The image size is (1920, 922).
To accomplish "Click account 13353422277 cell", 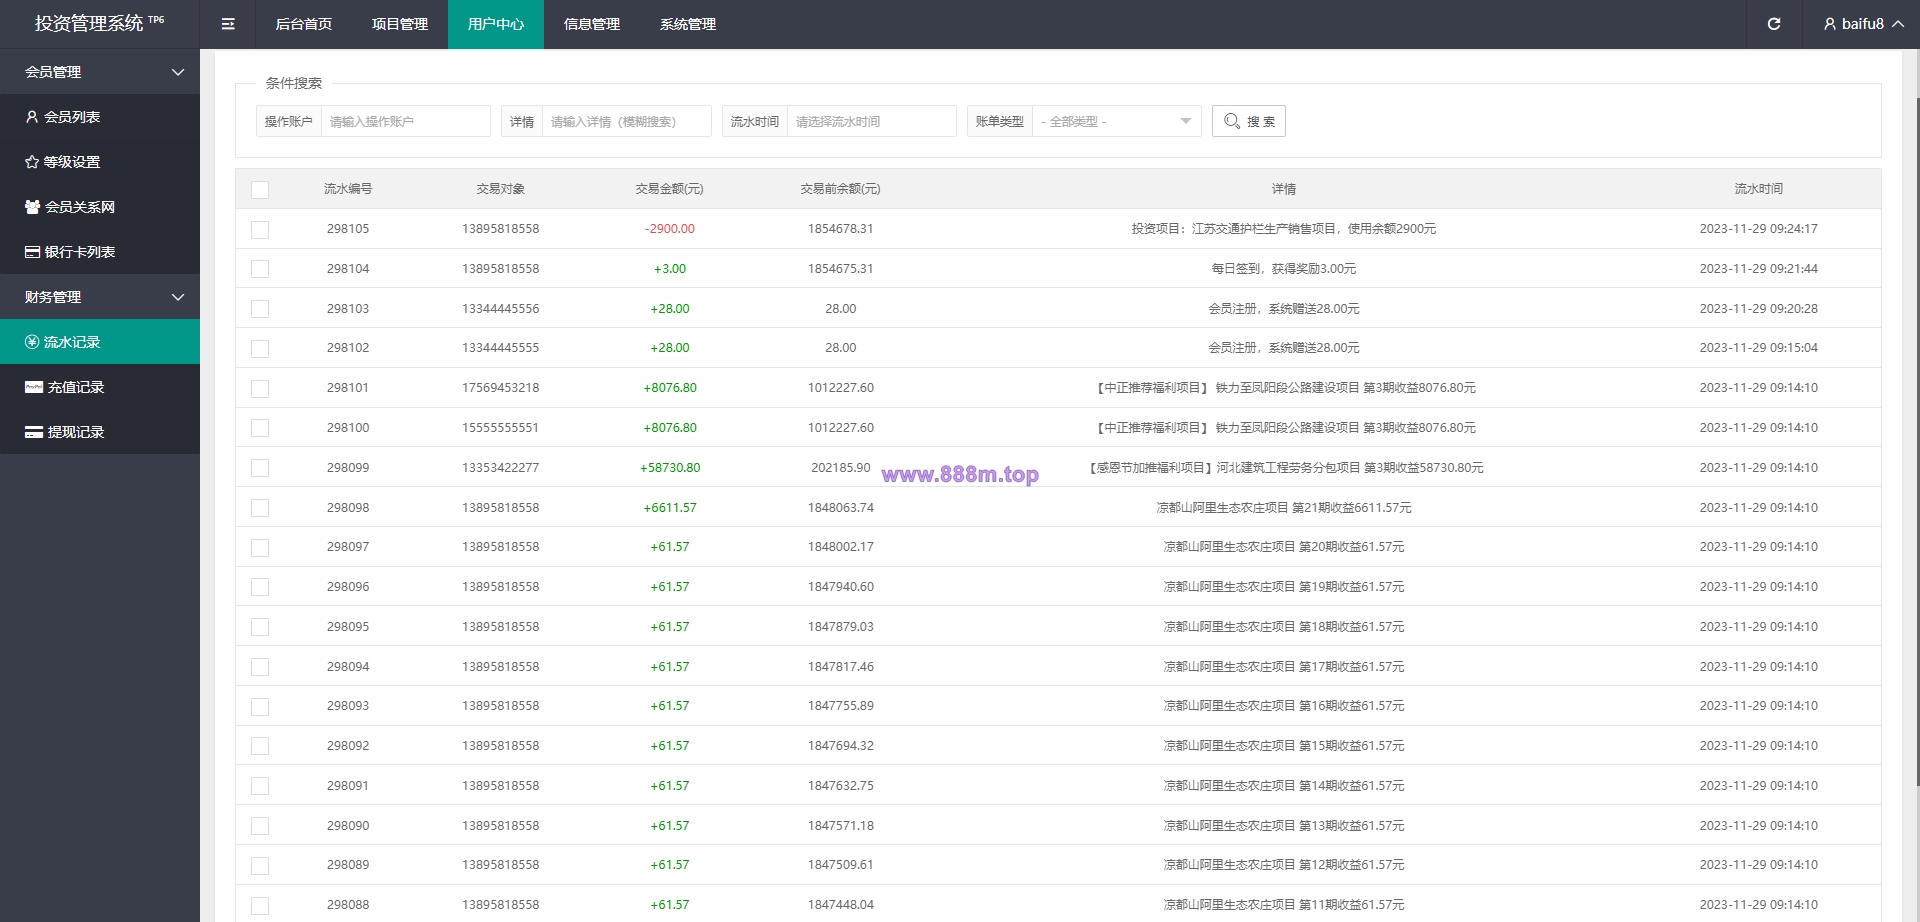I will (500, 468).
